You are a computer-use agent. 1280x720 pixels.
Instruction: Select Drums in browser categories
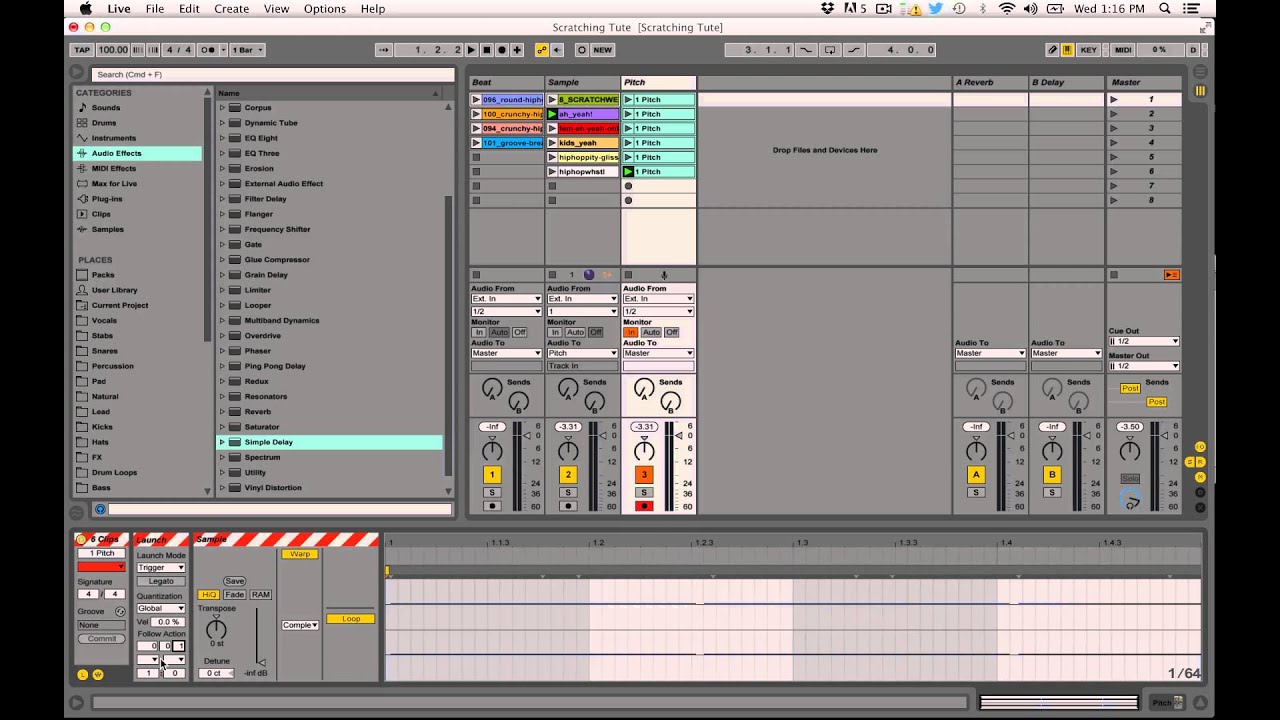[103, 123]
